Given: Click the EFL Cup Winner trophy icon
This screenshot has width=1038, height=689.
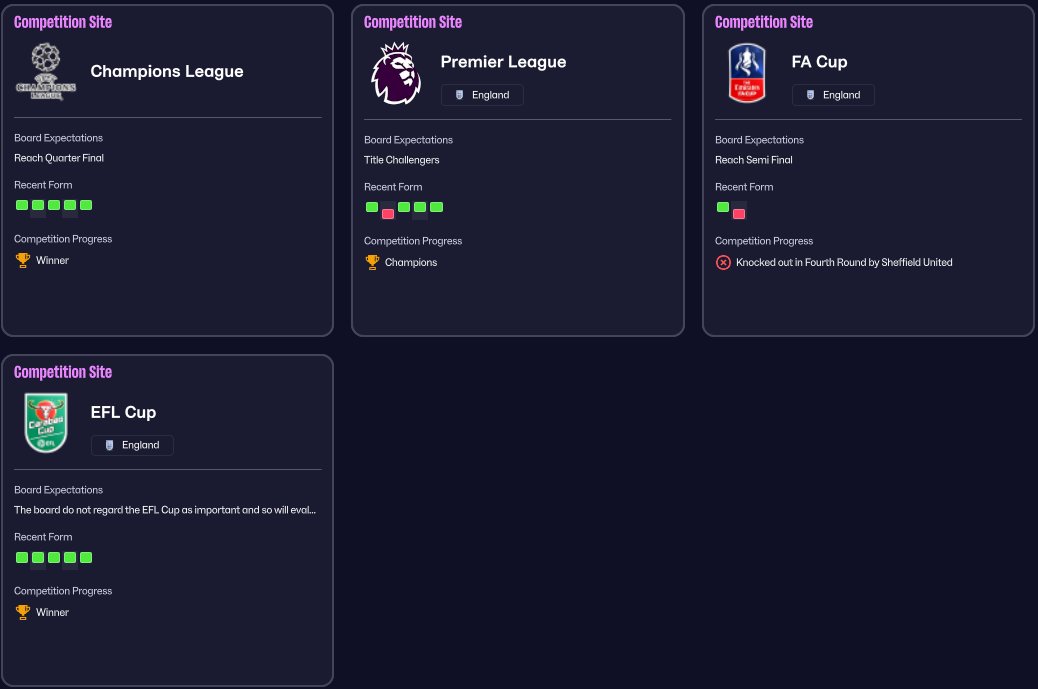Looking at the screenshot, I should 23,612.
